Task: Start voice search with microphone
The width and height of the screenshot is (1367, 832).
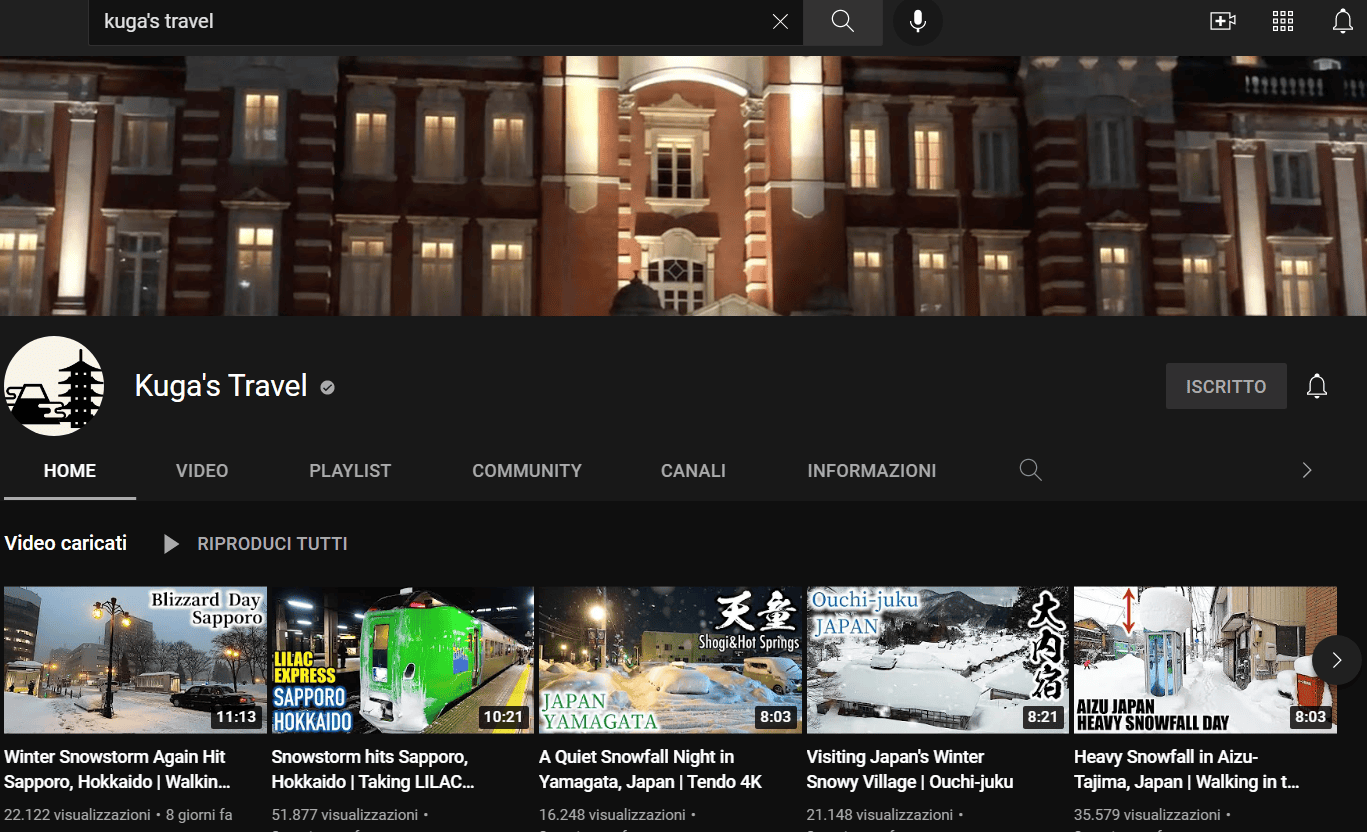Action: (918, 22)
